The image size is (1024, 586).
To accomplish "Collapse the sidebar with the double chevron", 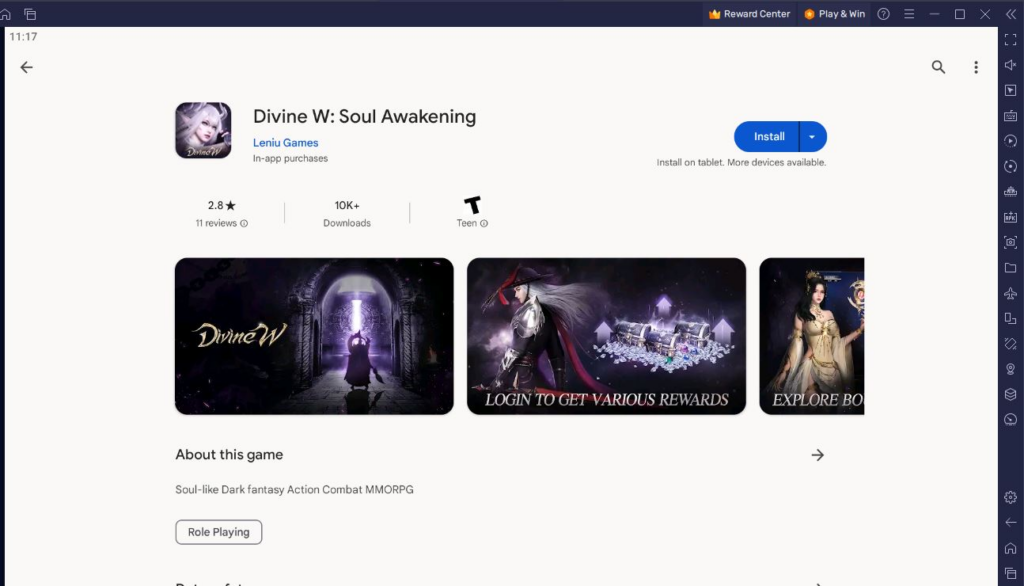I will click(x=1013, y=13).
